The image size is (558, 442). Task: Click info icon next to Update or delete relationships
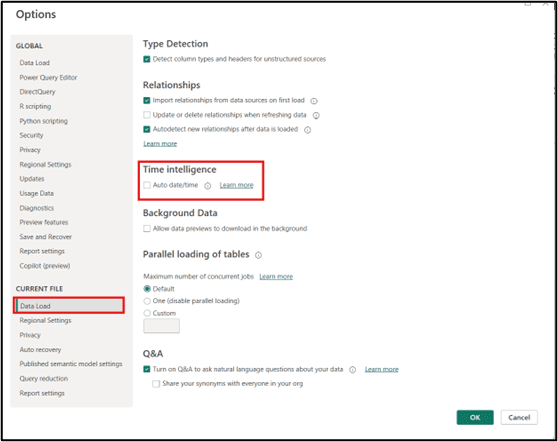click(x=316, y=115)
